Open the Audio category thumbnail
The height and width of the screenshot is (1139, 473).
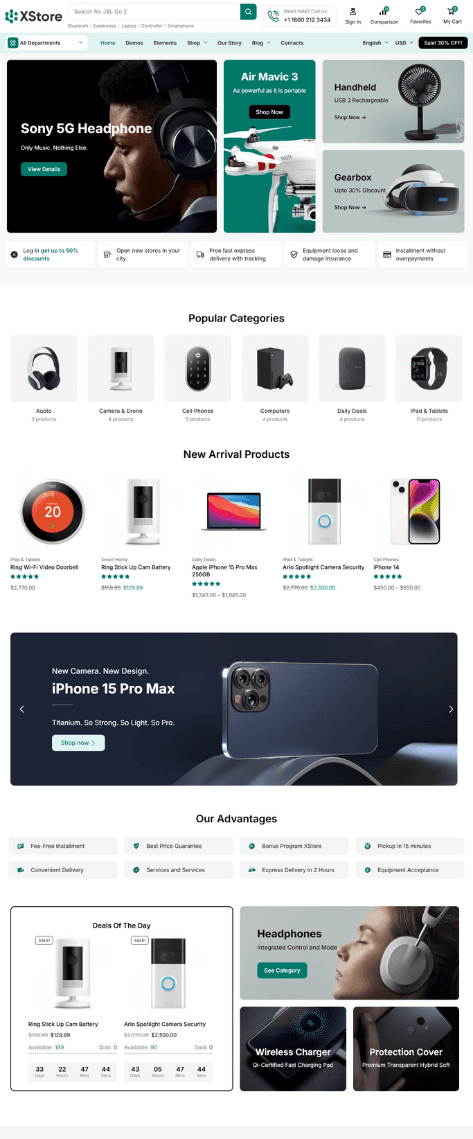coord(44,368)
